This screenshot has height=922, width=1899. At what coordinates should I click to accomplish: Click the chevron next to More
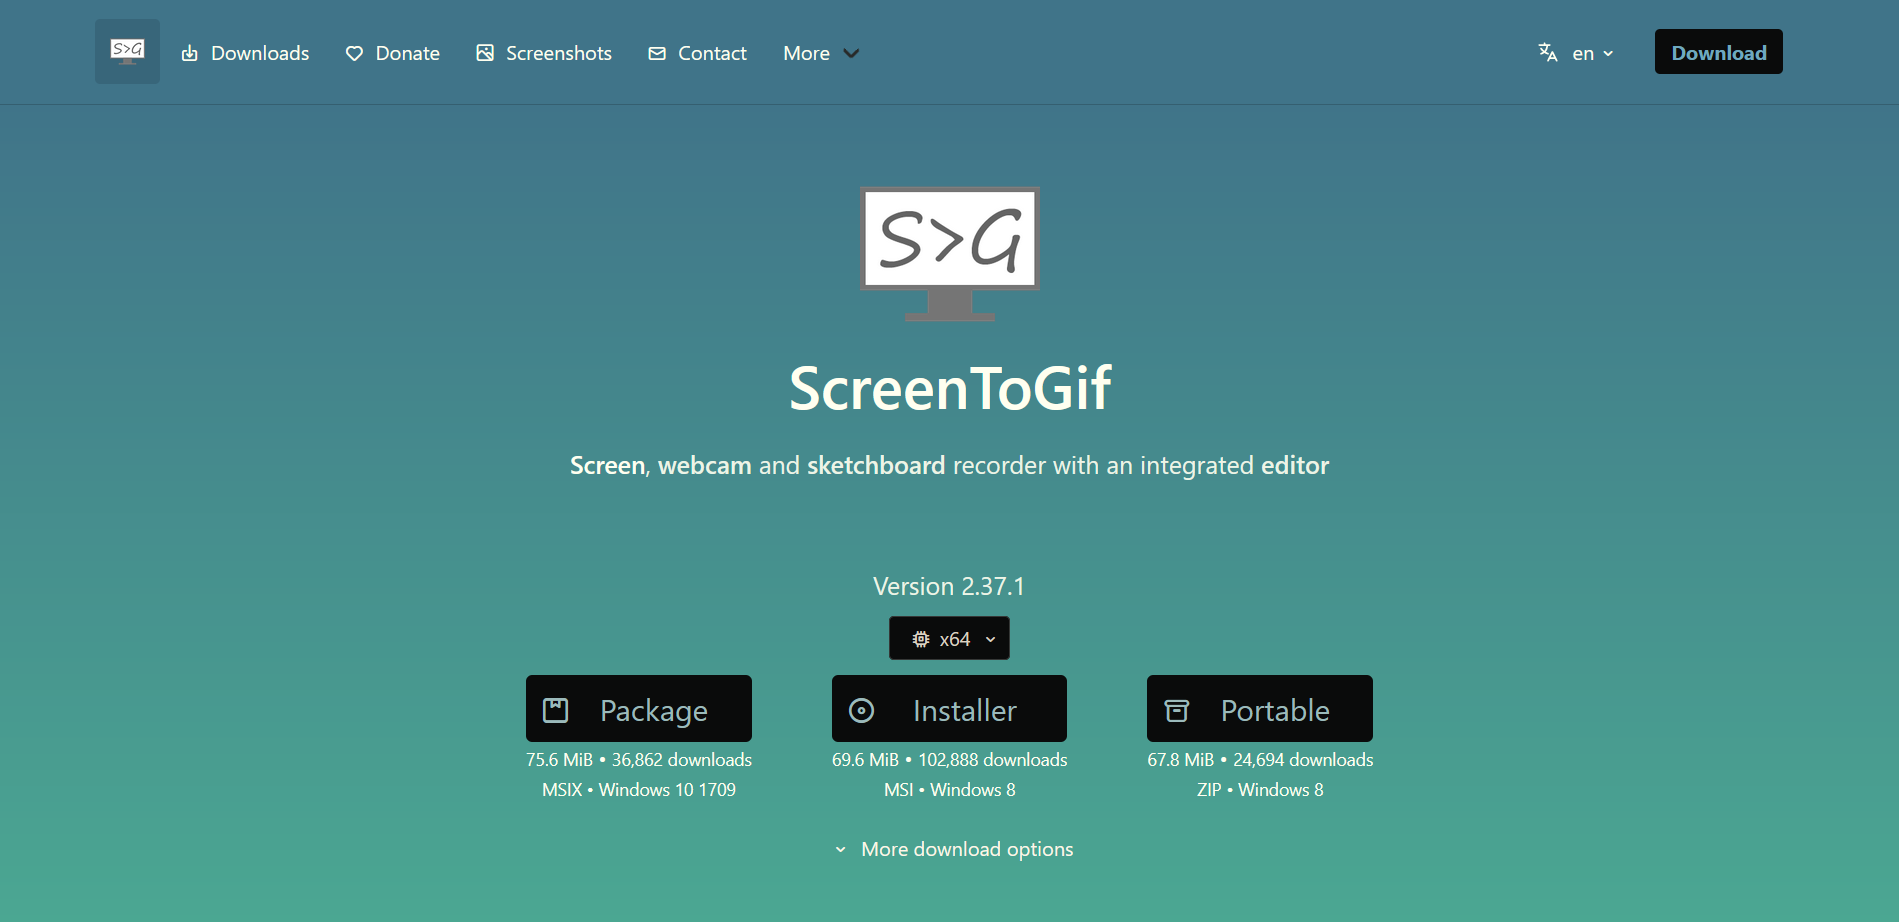851,53
